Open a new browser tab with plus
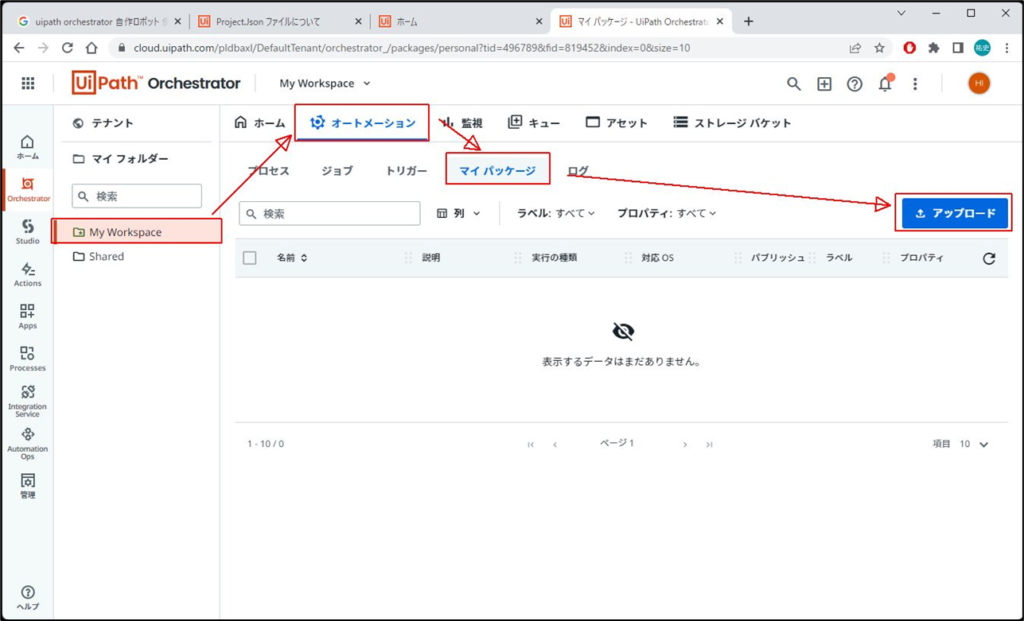1024x621 pixels. click(748, 22)
